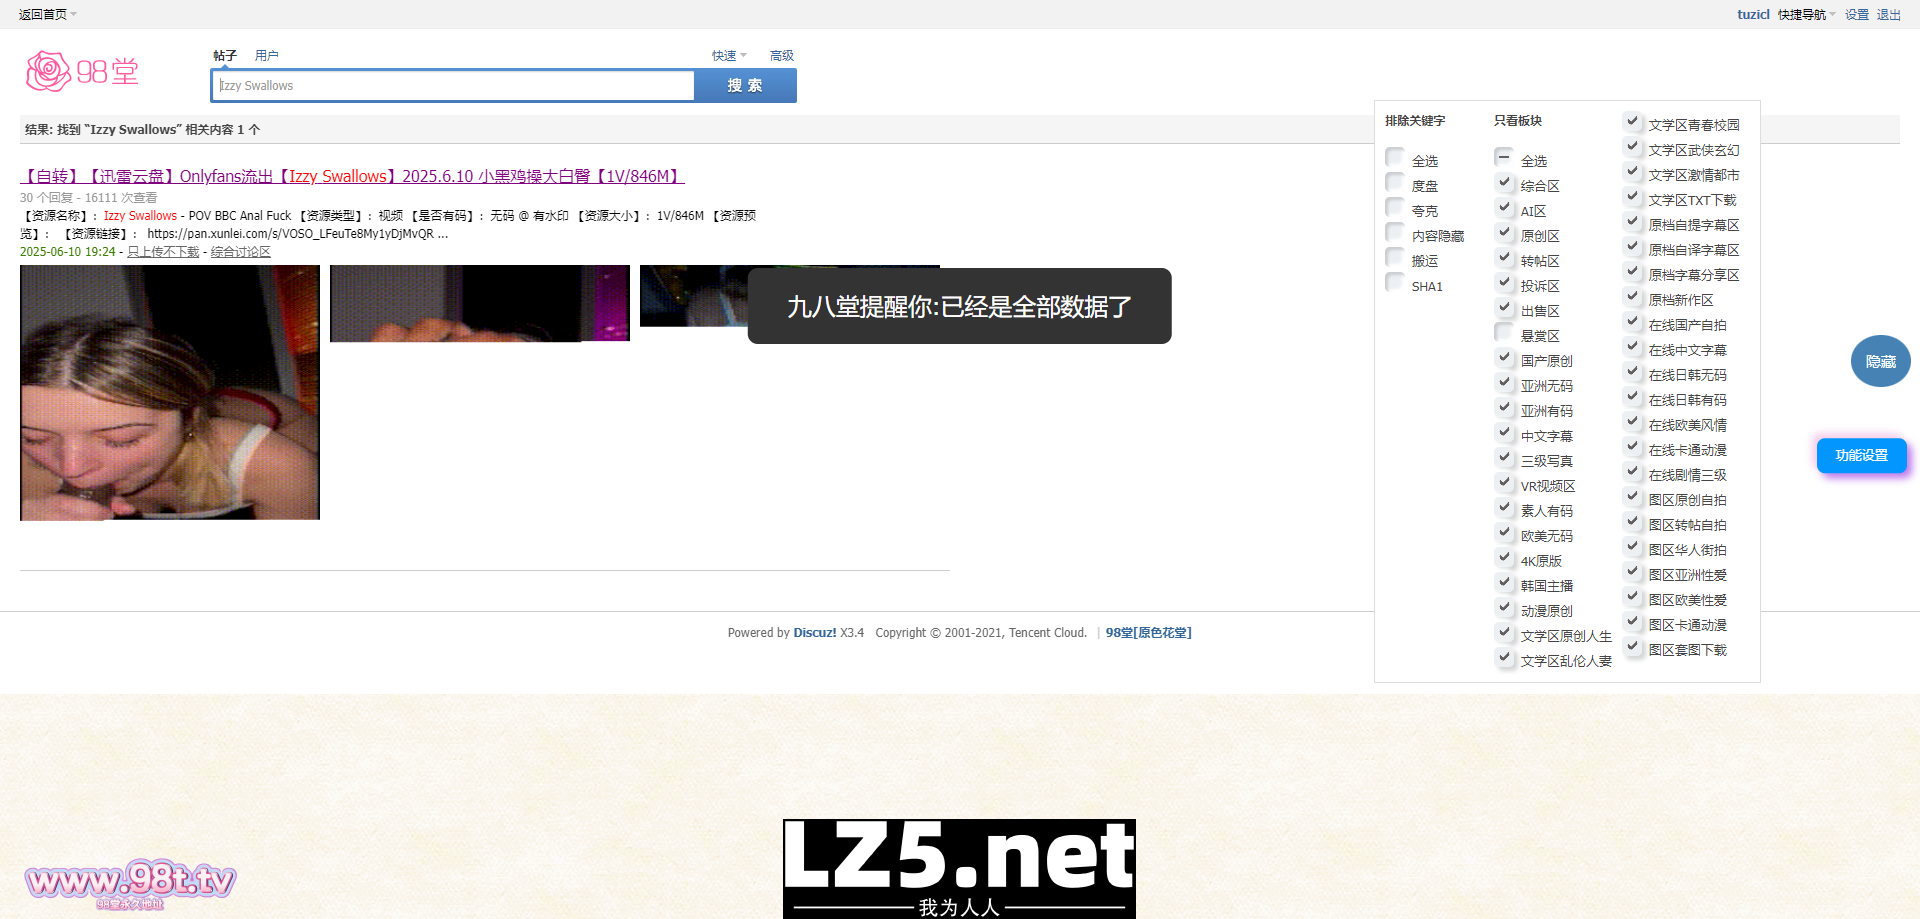Select the 帖子 search tab
Screen dimensions: 1920x919
click(225, 56)
